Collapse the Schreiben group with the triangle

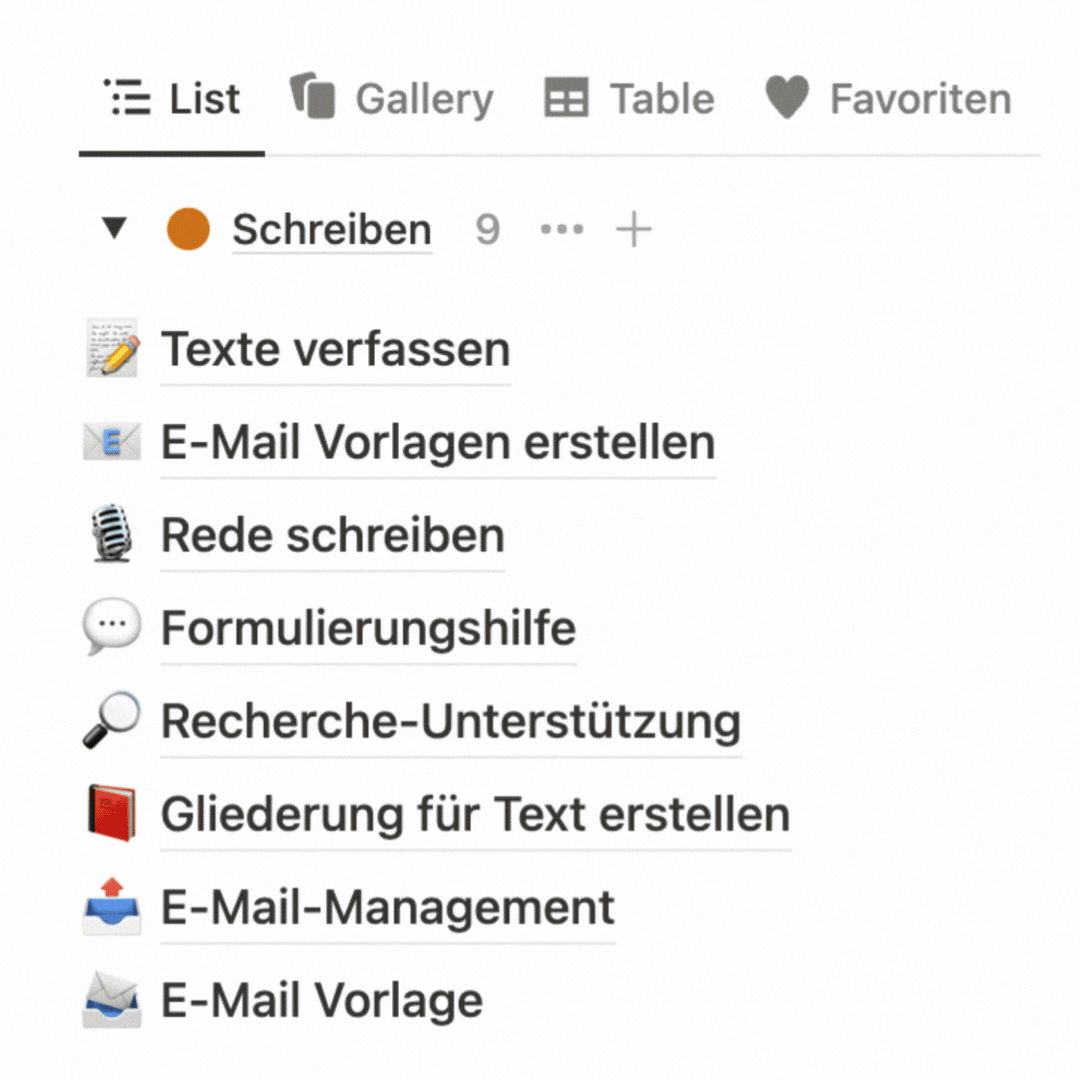tap(115, 230)
